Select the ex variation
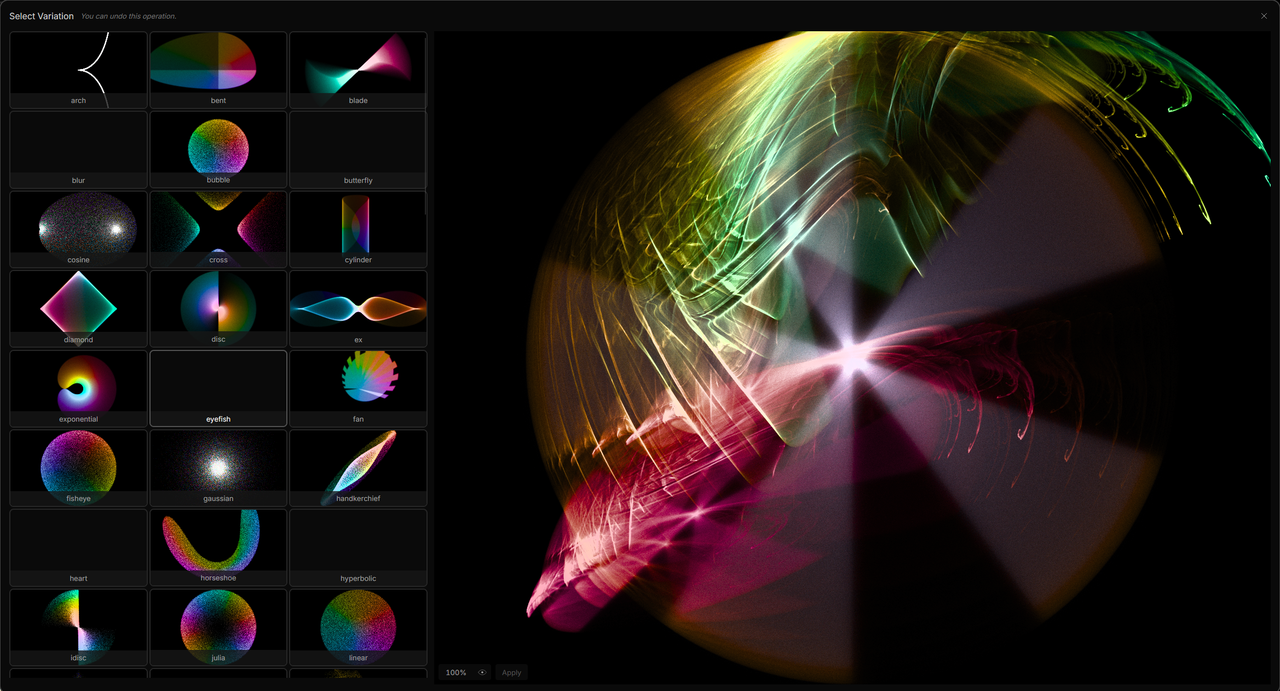The width and height of the screenshot is (1280, 691). pyautogui.click(x=358, y=309)
